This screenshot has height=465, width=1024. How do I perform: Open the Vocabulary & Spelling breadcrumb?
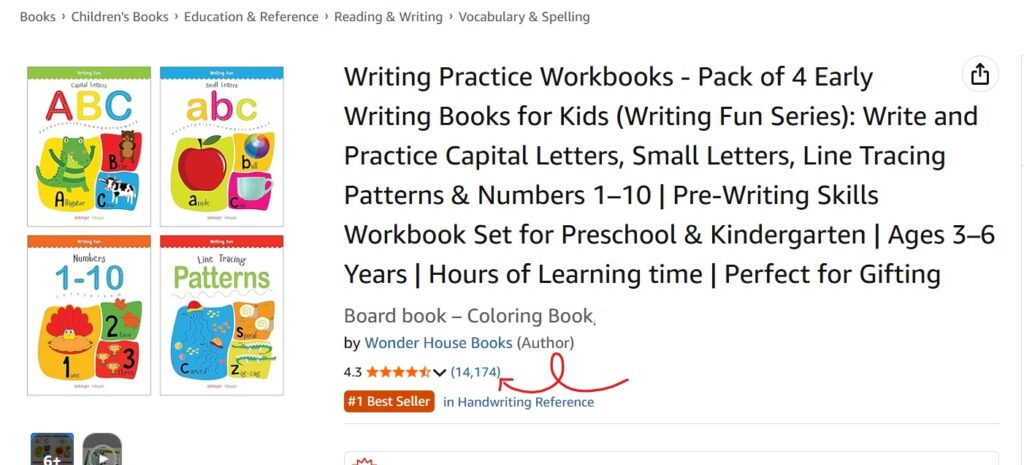coord(524,17)
